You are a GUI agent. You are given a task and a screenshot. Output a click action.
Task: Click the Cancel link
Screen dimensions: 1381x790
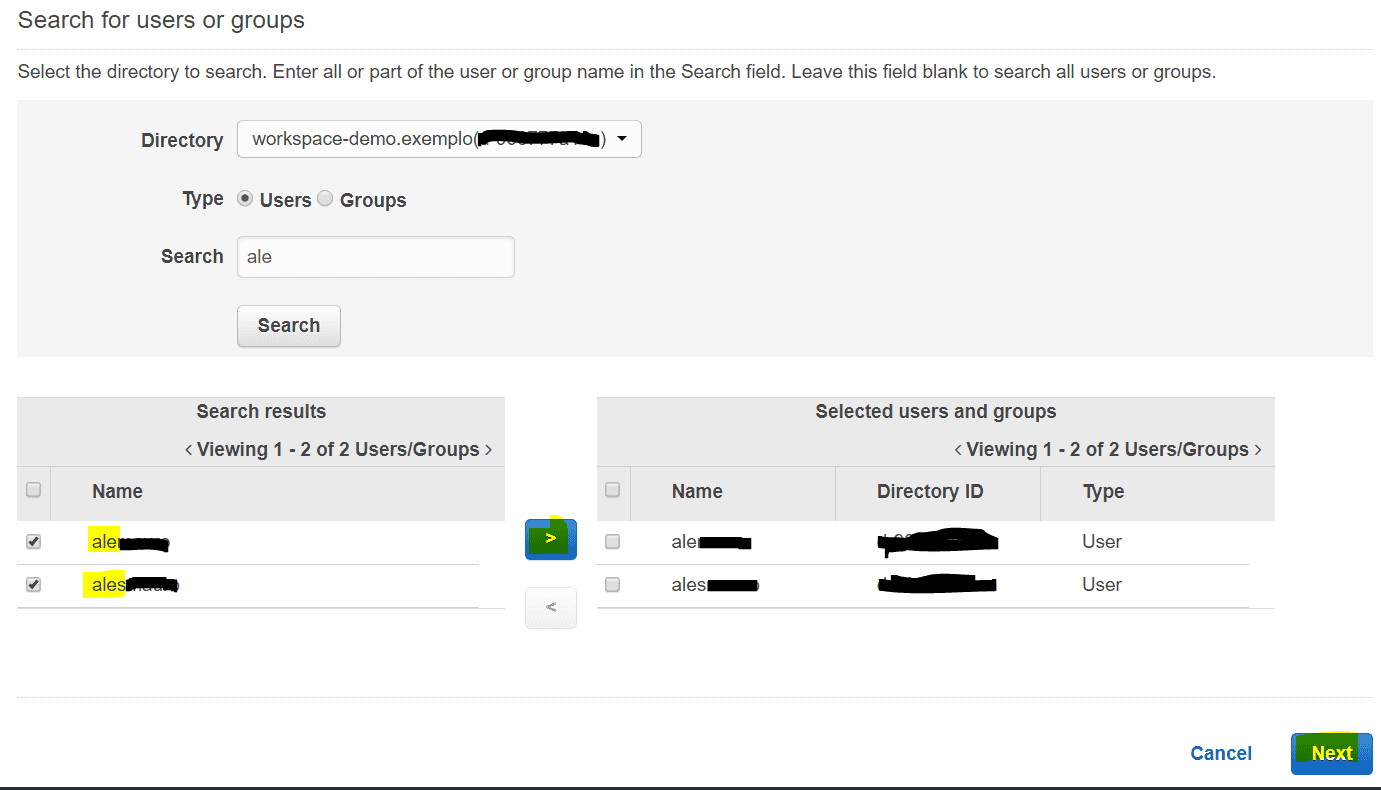[x=1220, y=753]
